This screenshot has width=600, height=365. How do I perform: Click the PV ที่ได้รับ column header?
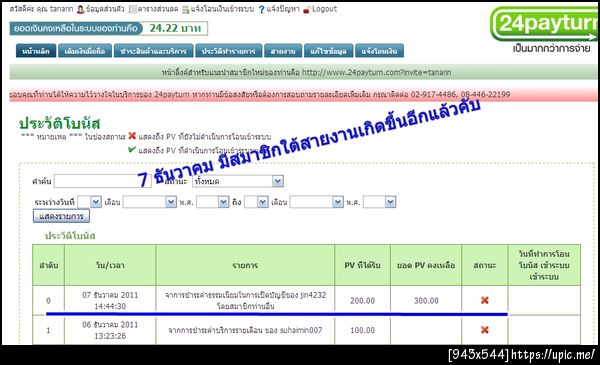pos(362,265)
